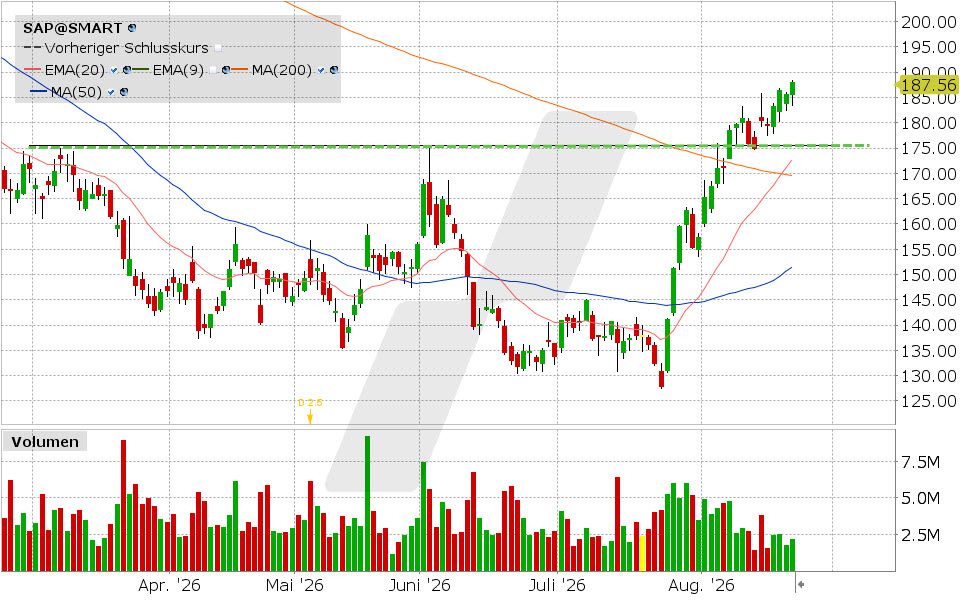Open the EMA(20) indicator settings icon
The image size is (960, 600).
[x=127, y=70]
